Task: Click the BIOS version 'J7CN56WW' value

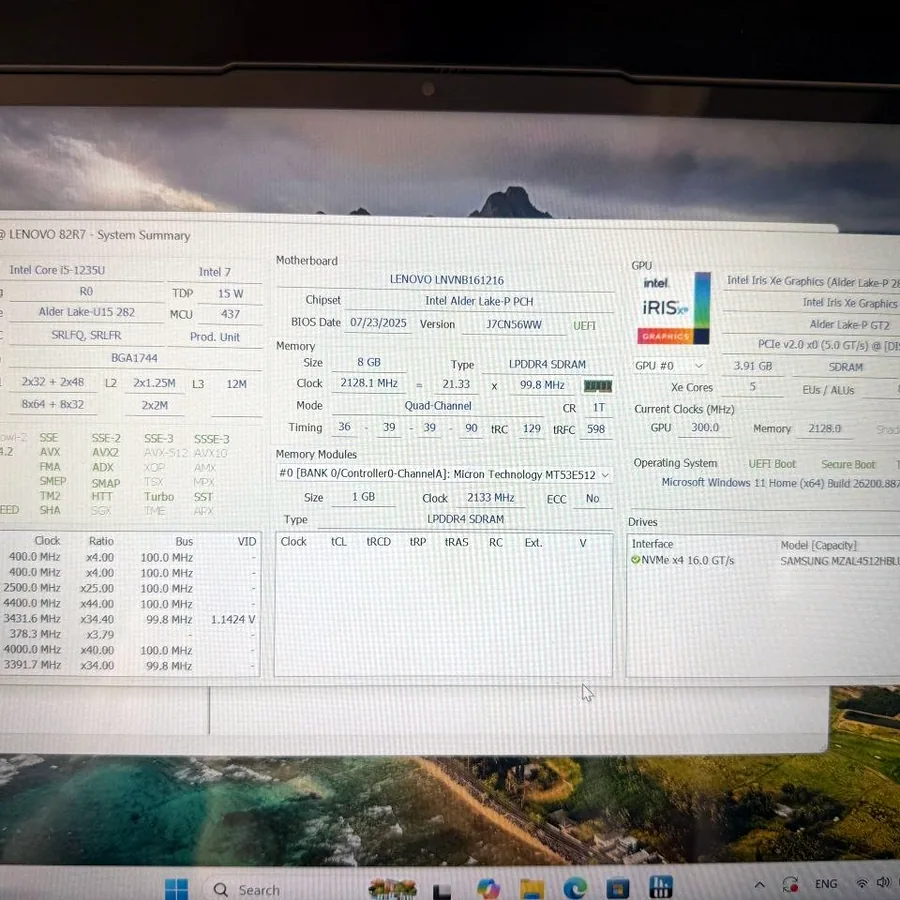Action: point(514,324)
